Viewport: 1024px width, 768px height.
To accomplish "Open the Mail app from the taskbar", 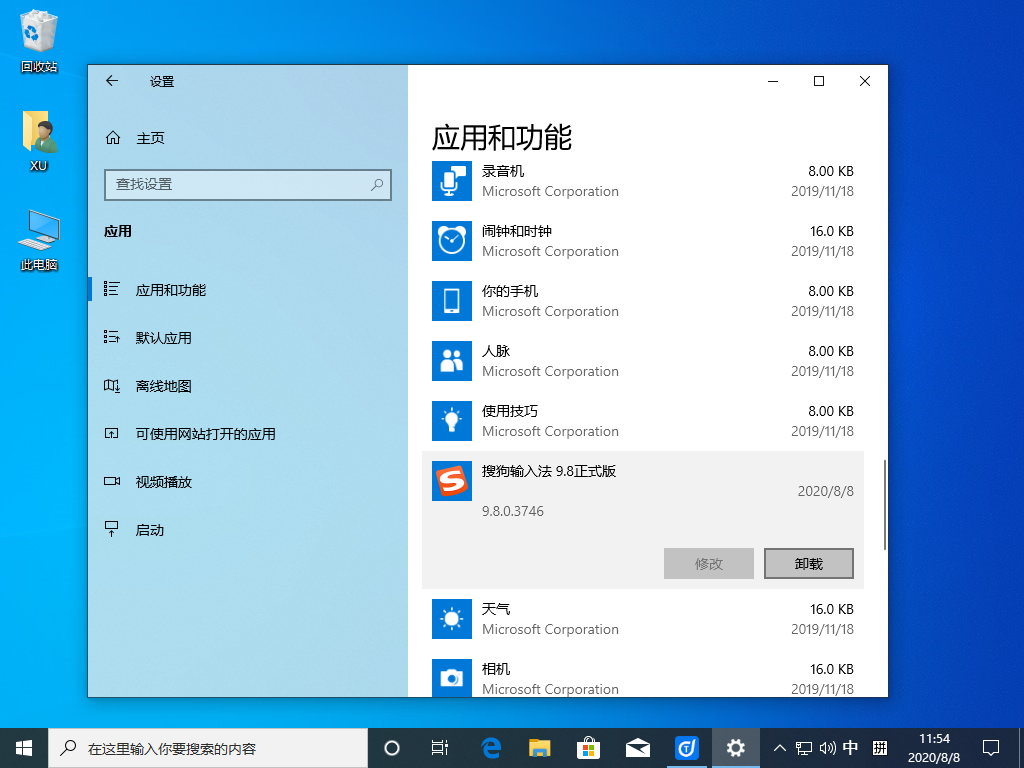I will pos(637,747).
